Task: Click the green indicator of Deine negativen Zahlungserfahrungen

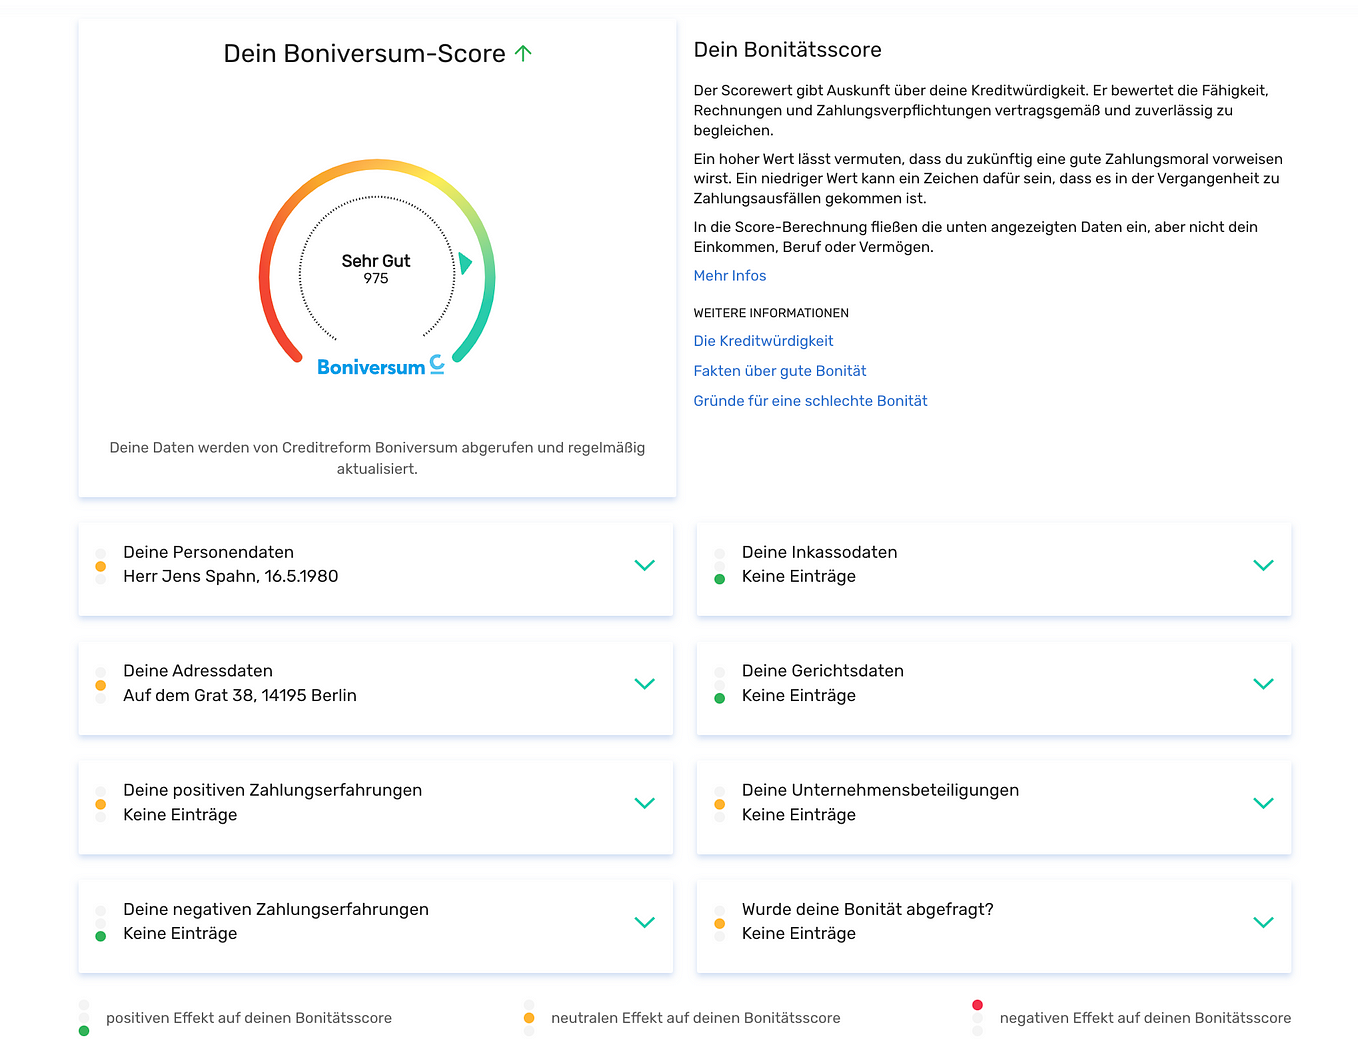Action: [x=101, y=936]
